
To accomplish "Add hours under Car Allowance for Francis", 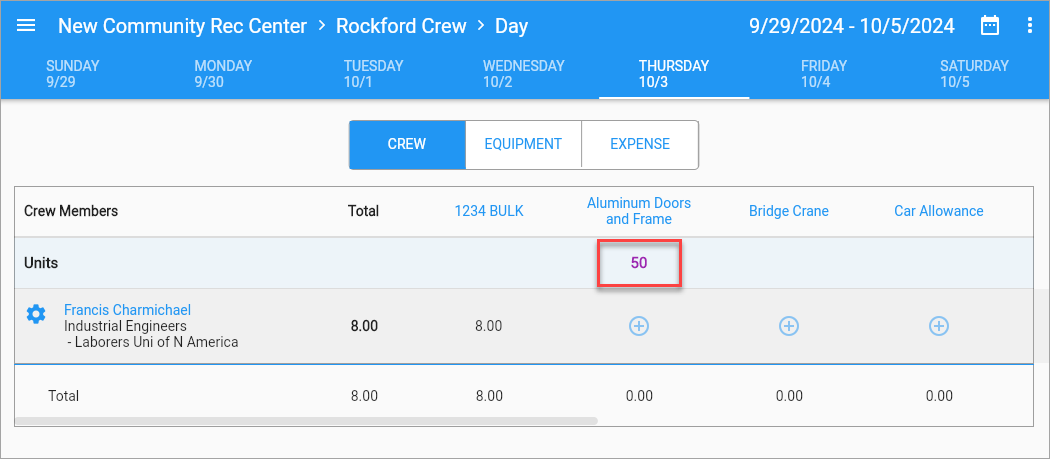I will click(x=939, y=326).
